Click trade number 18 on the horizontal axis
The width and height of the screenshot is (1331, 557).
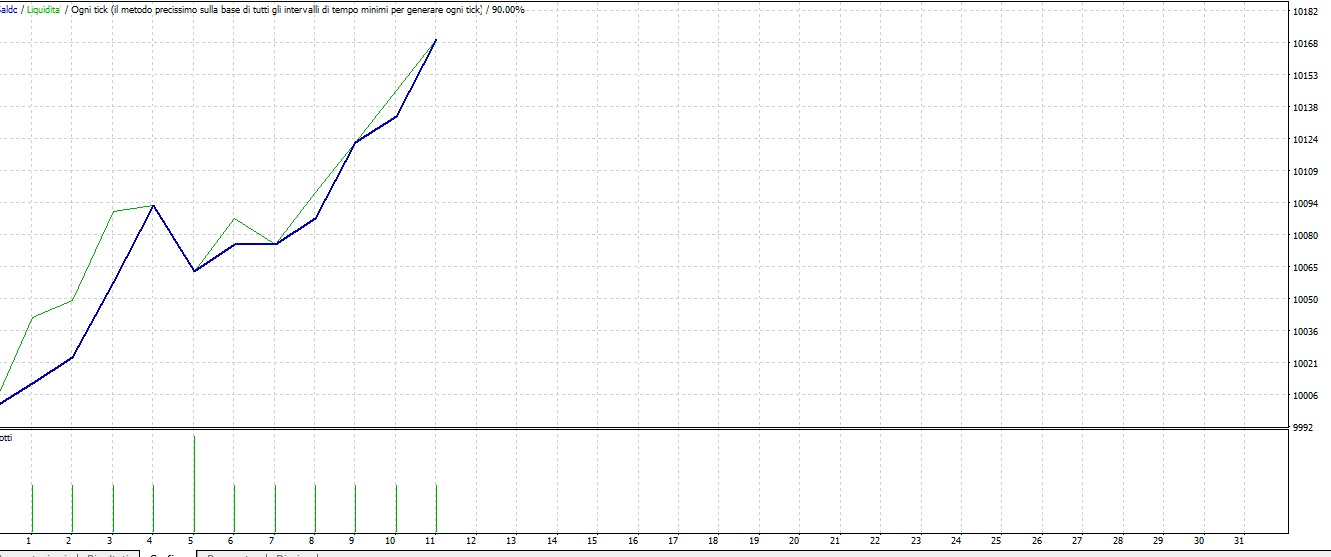[x=713, y=540]
